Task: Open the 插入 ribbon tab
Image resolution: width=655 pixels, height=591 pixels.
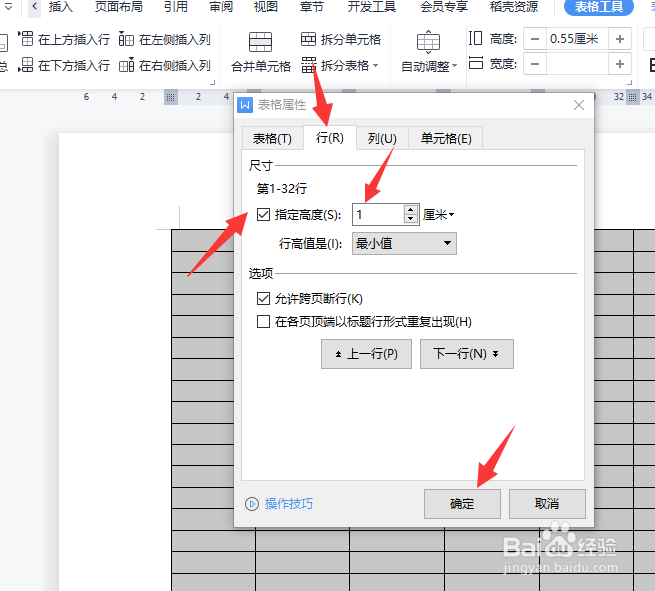Action: tap(61, 7)
